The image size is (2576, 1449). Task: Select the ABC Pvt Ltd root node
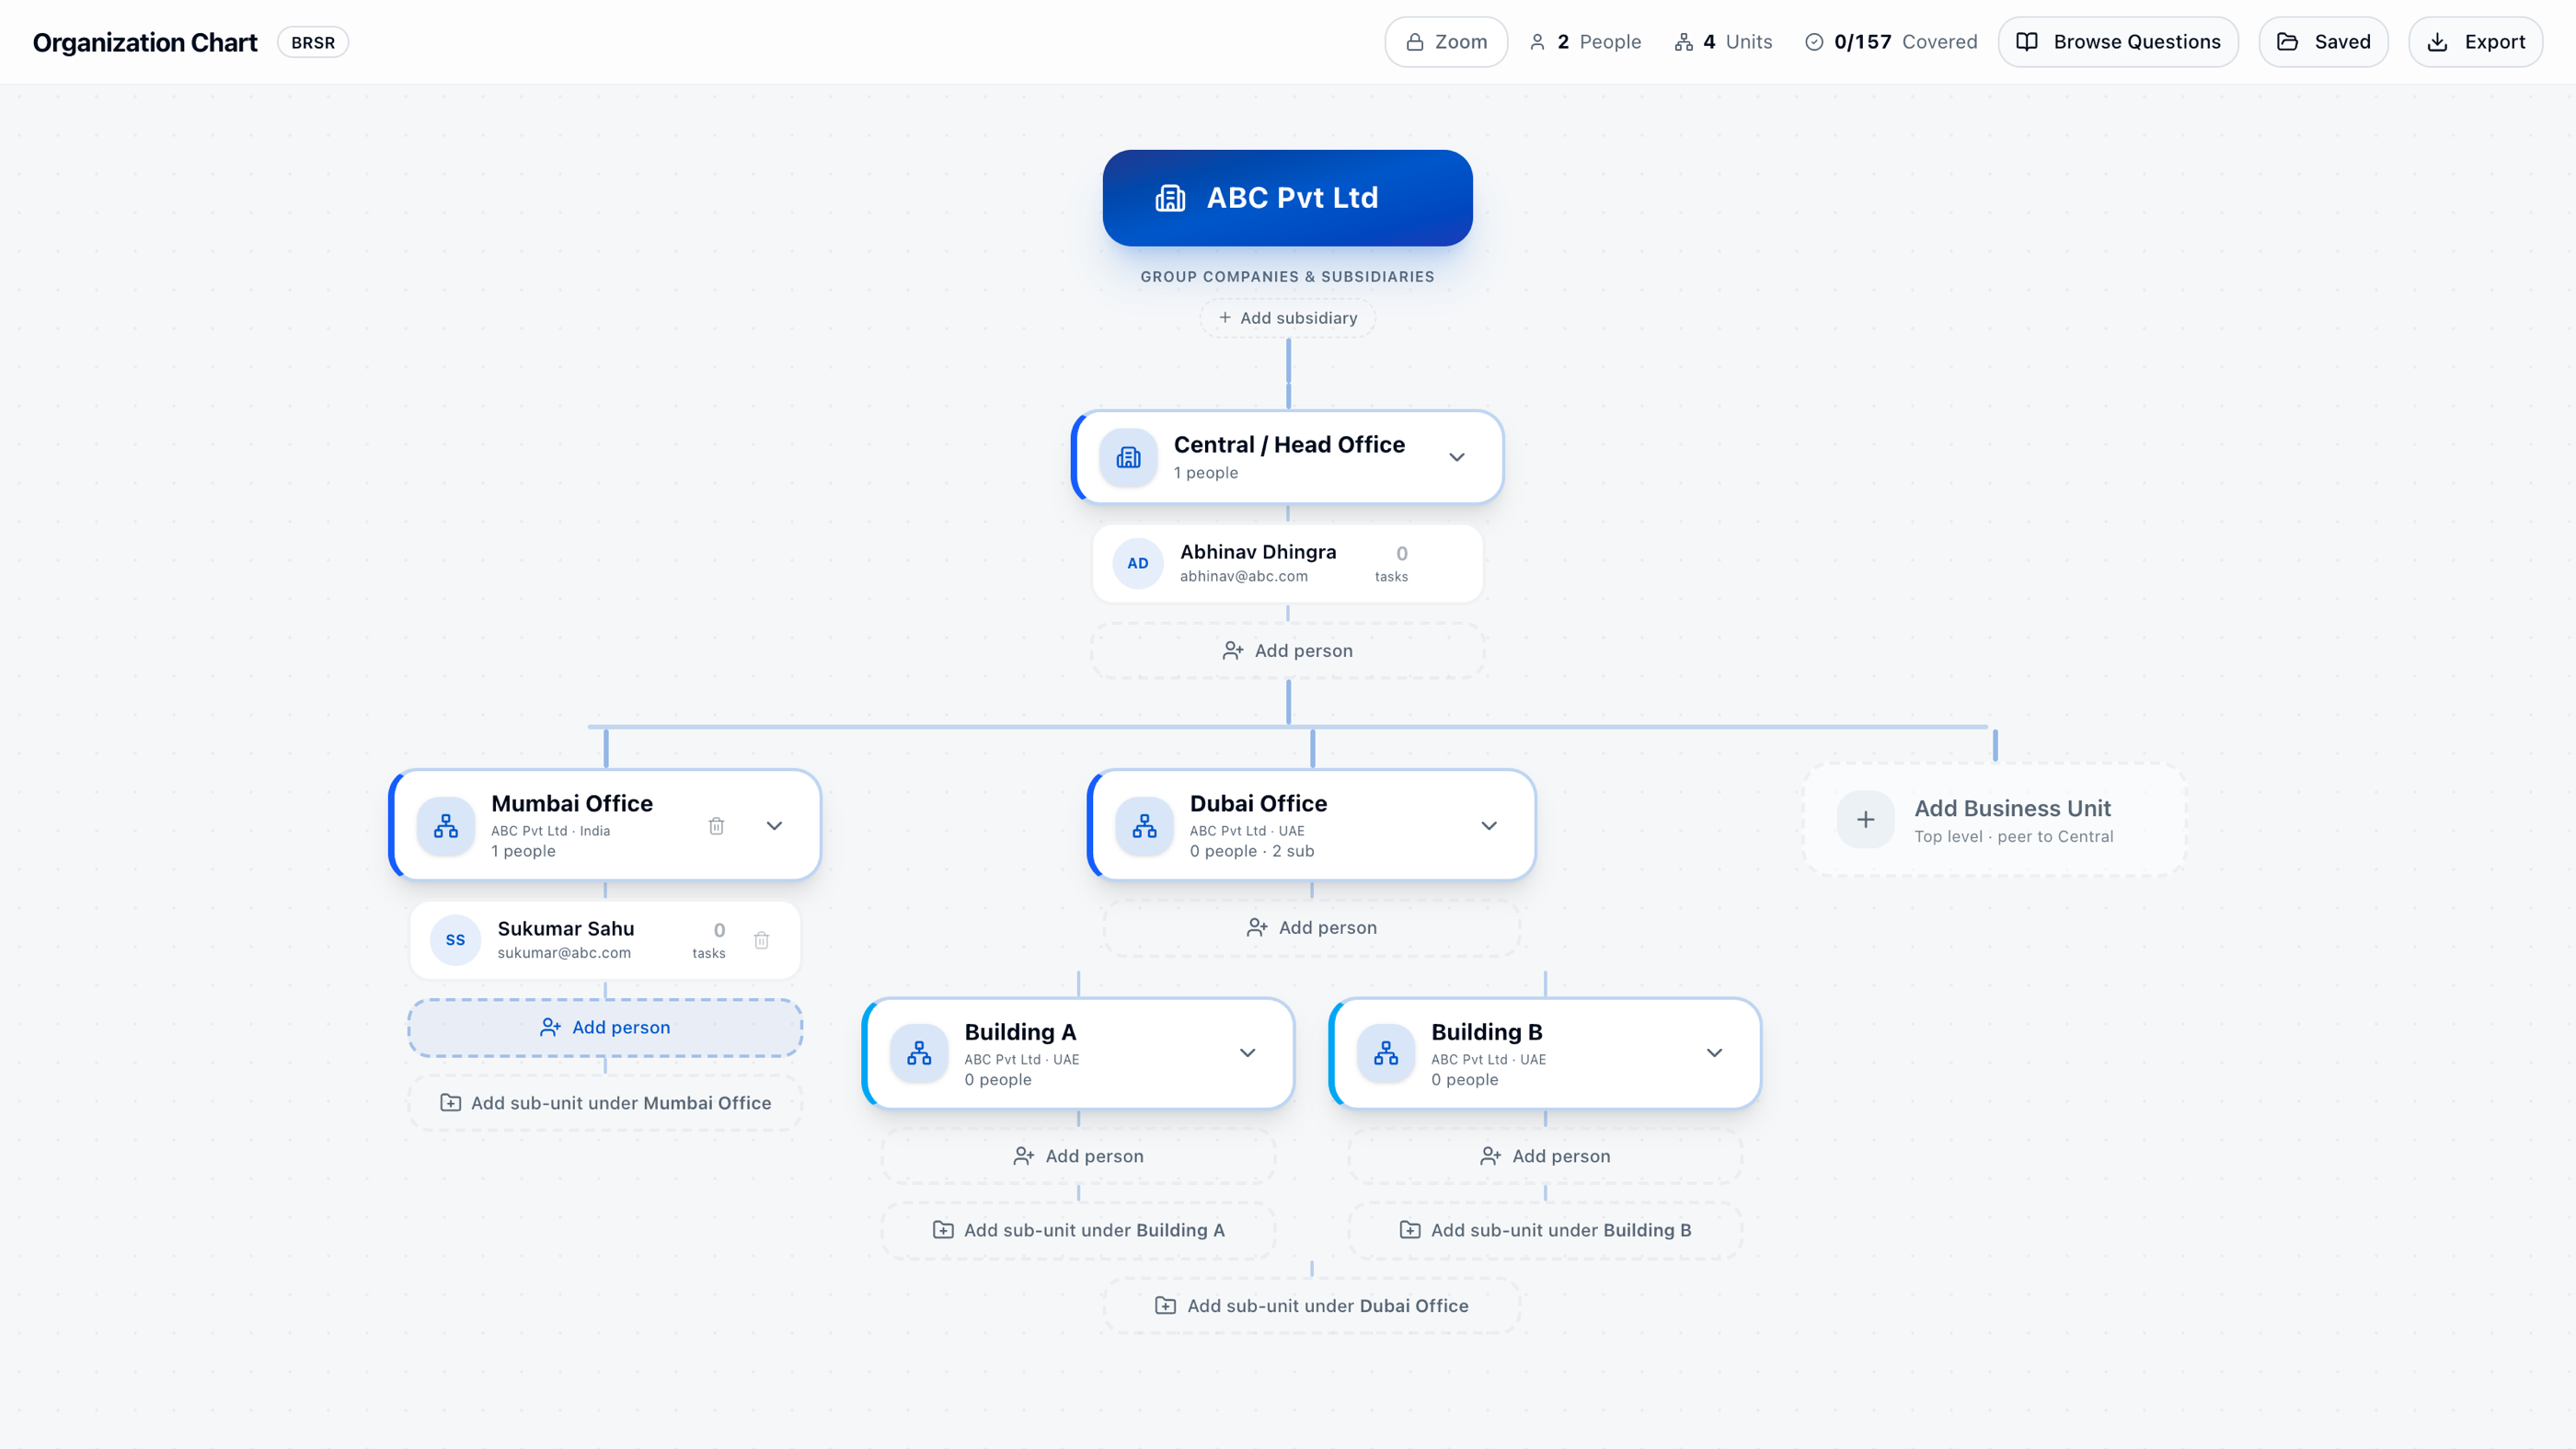[x=1287, y=198]
